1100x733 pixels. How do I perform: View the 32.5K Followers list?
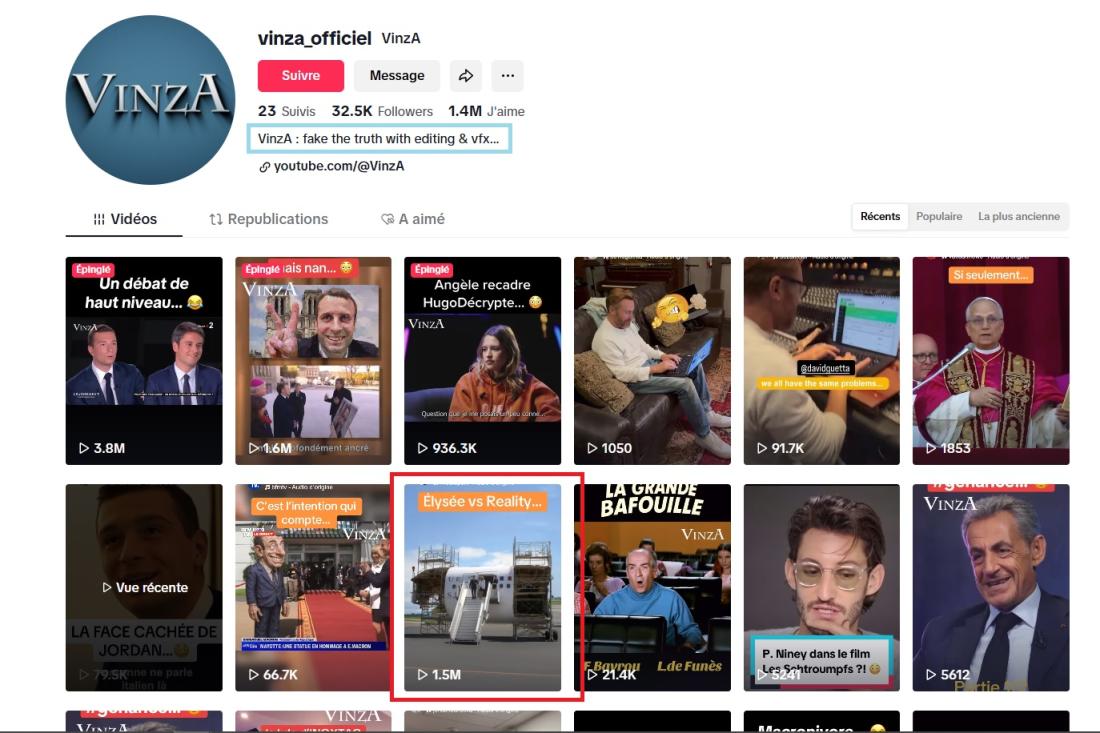[x=382, y=111]
